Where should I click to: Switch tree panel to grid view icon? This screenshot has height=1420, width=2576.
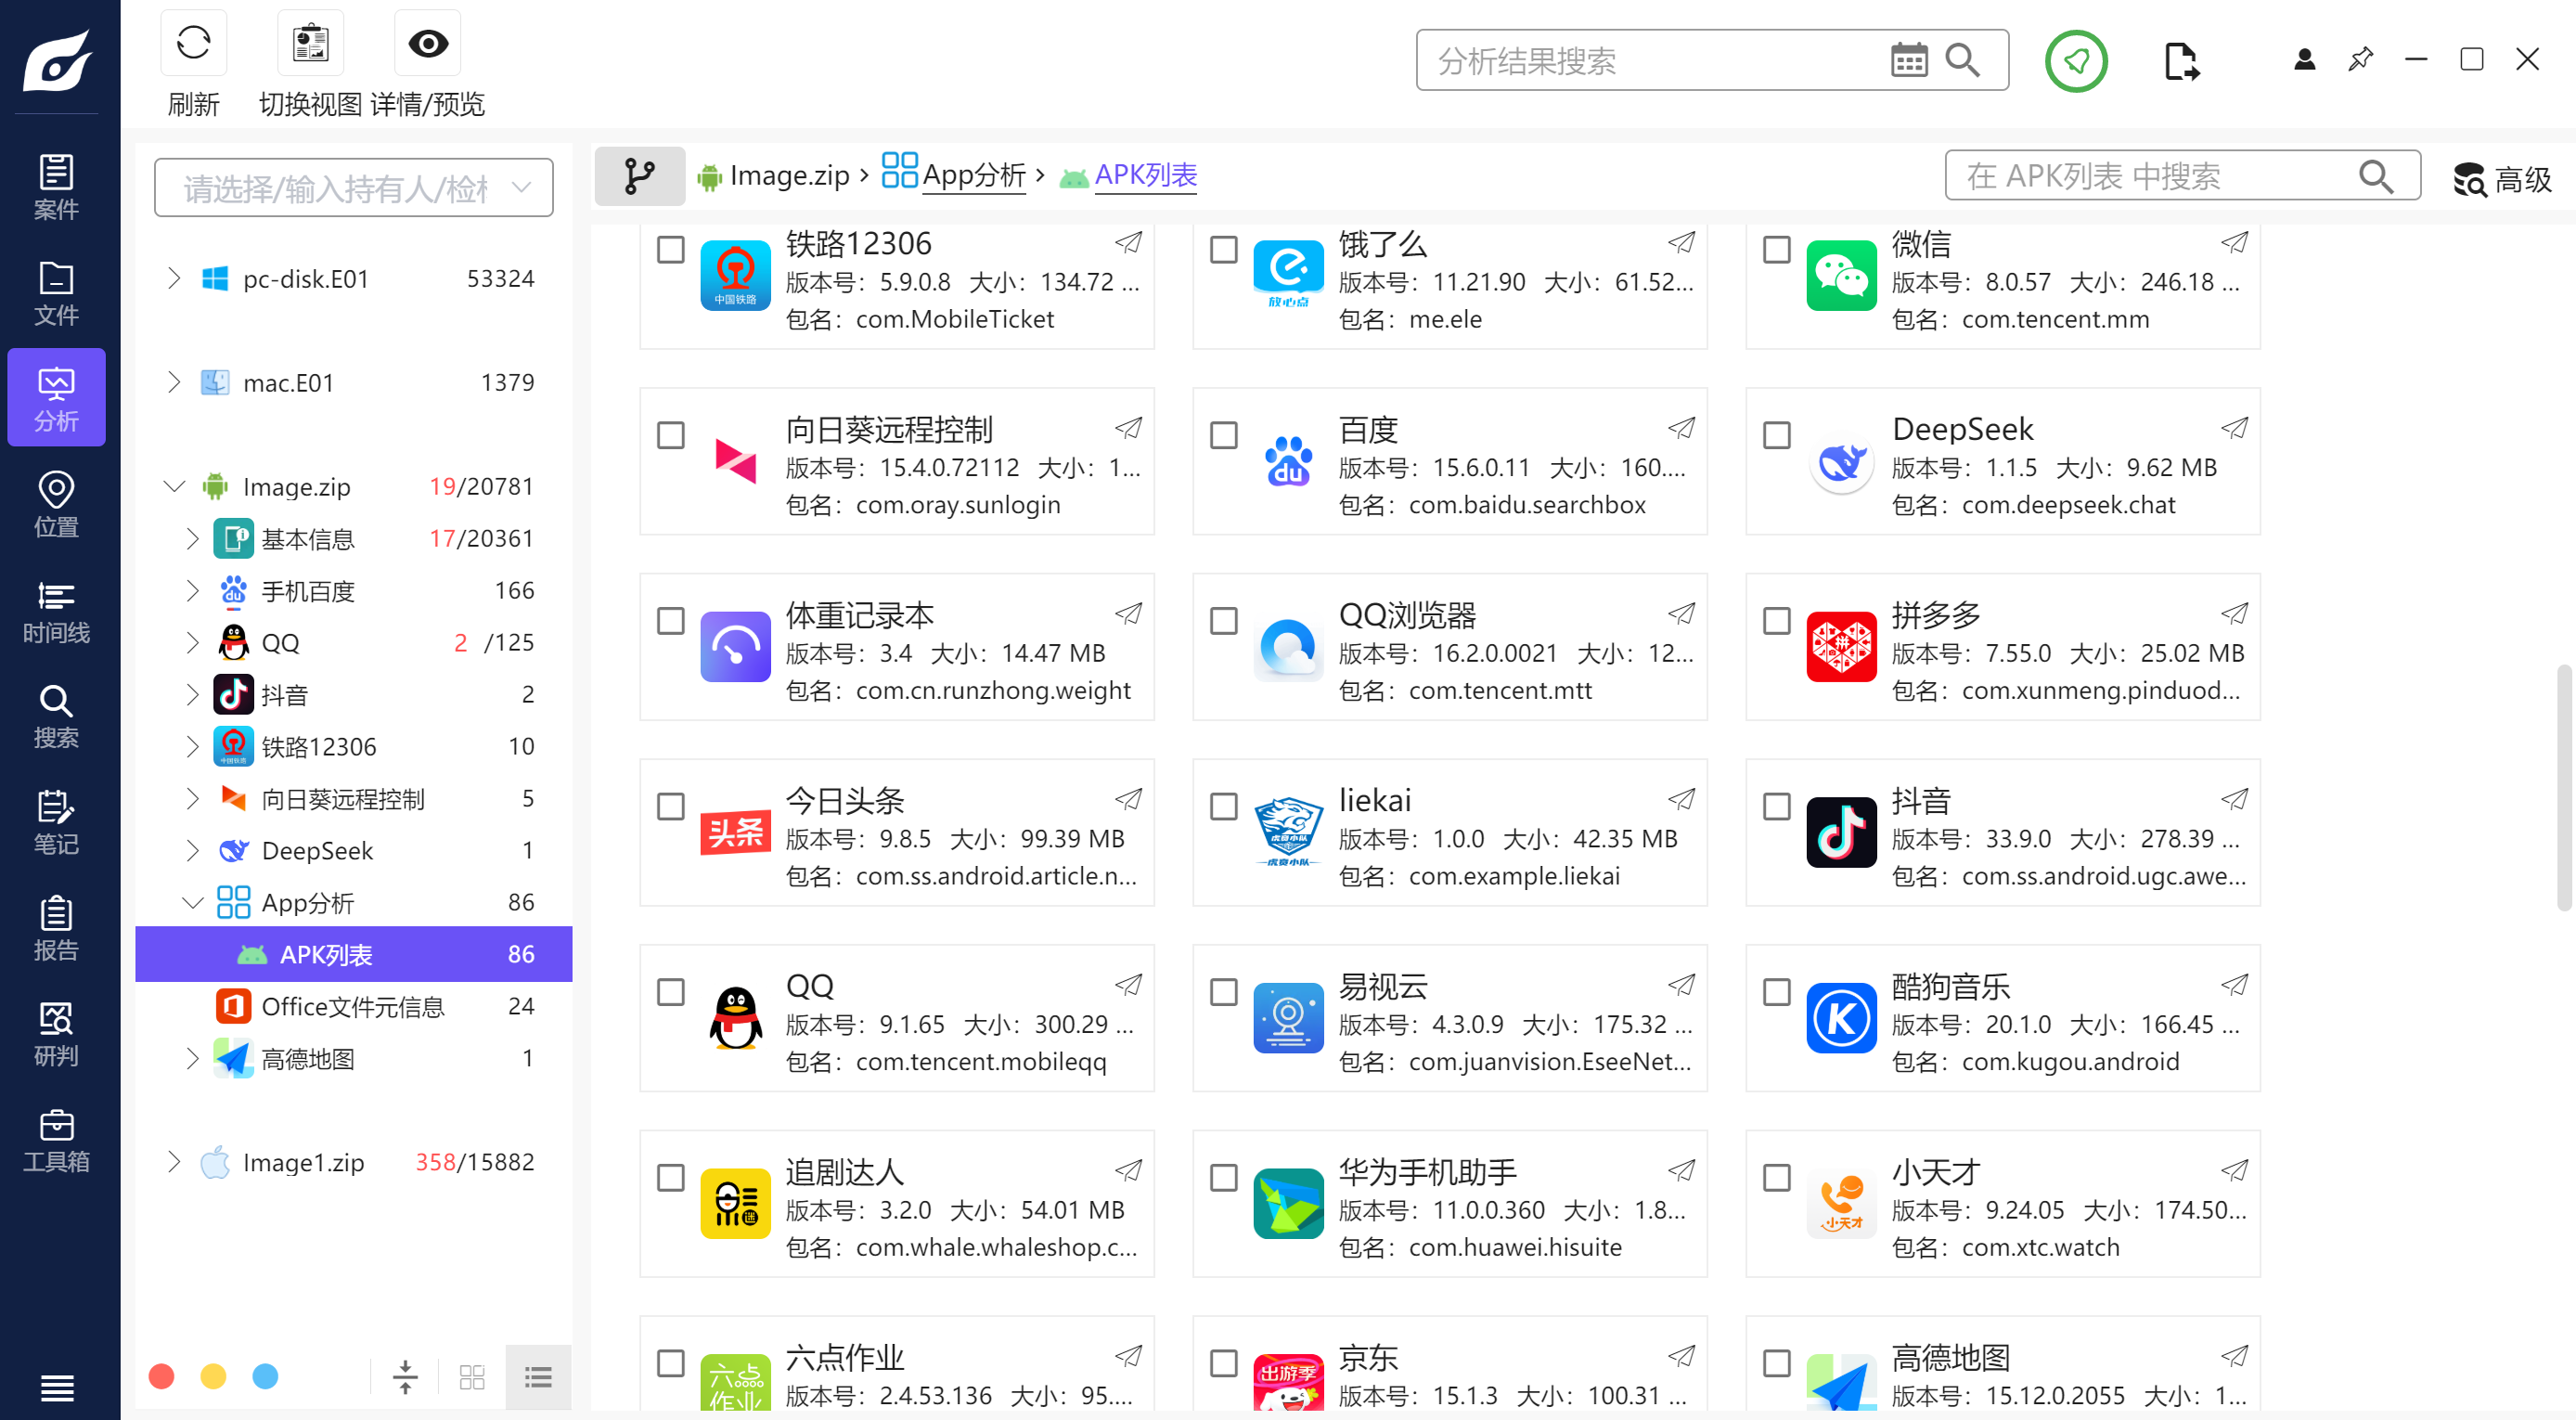[x=472, y=1377]
